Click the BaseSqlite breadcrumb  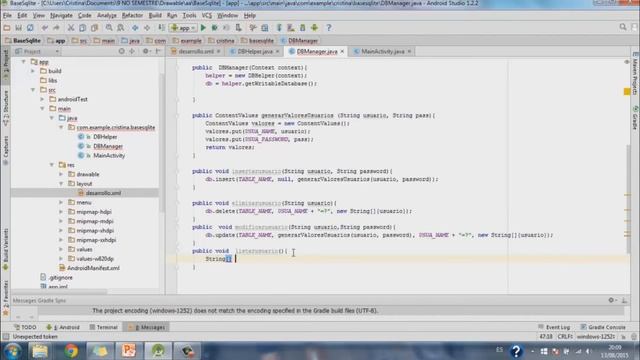[23, 41]
